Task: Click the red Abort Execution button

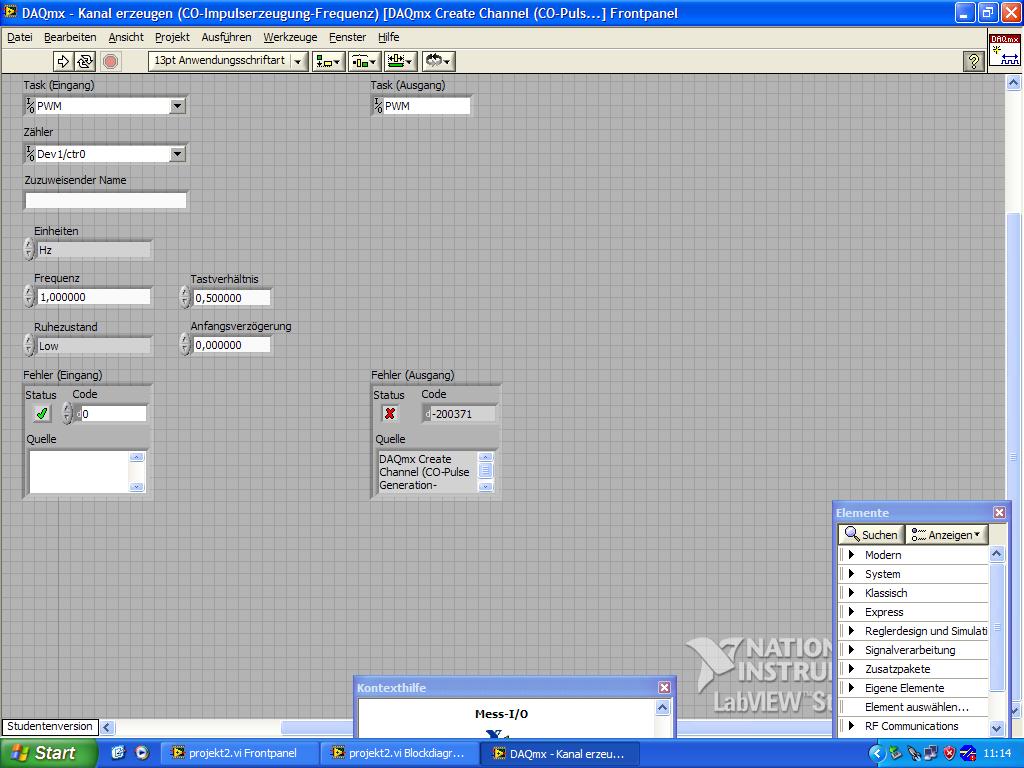Action: (110, 61)
